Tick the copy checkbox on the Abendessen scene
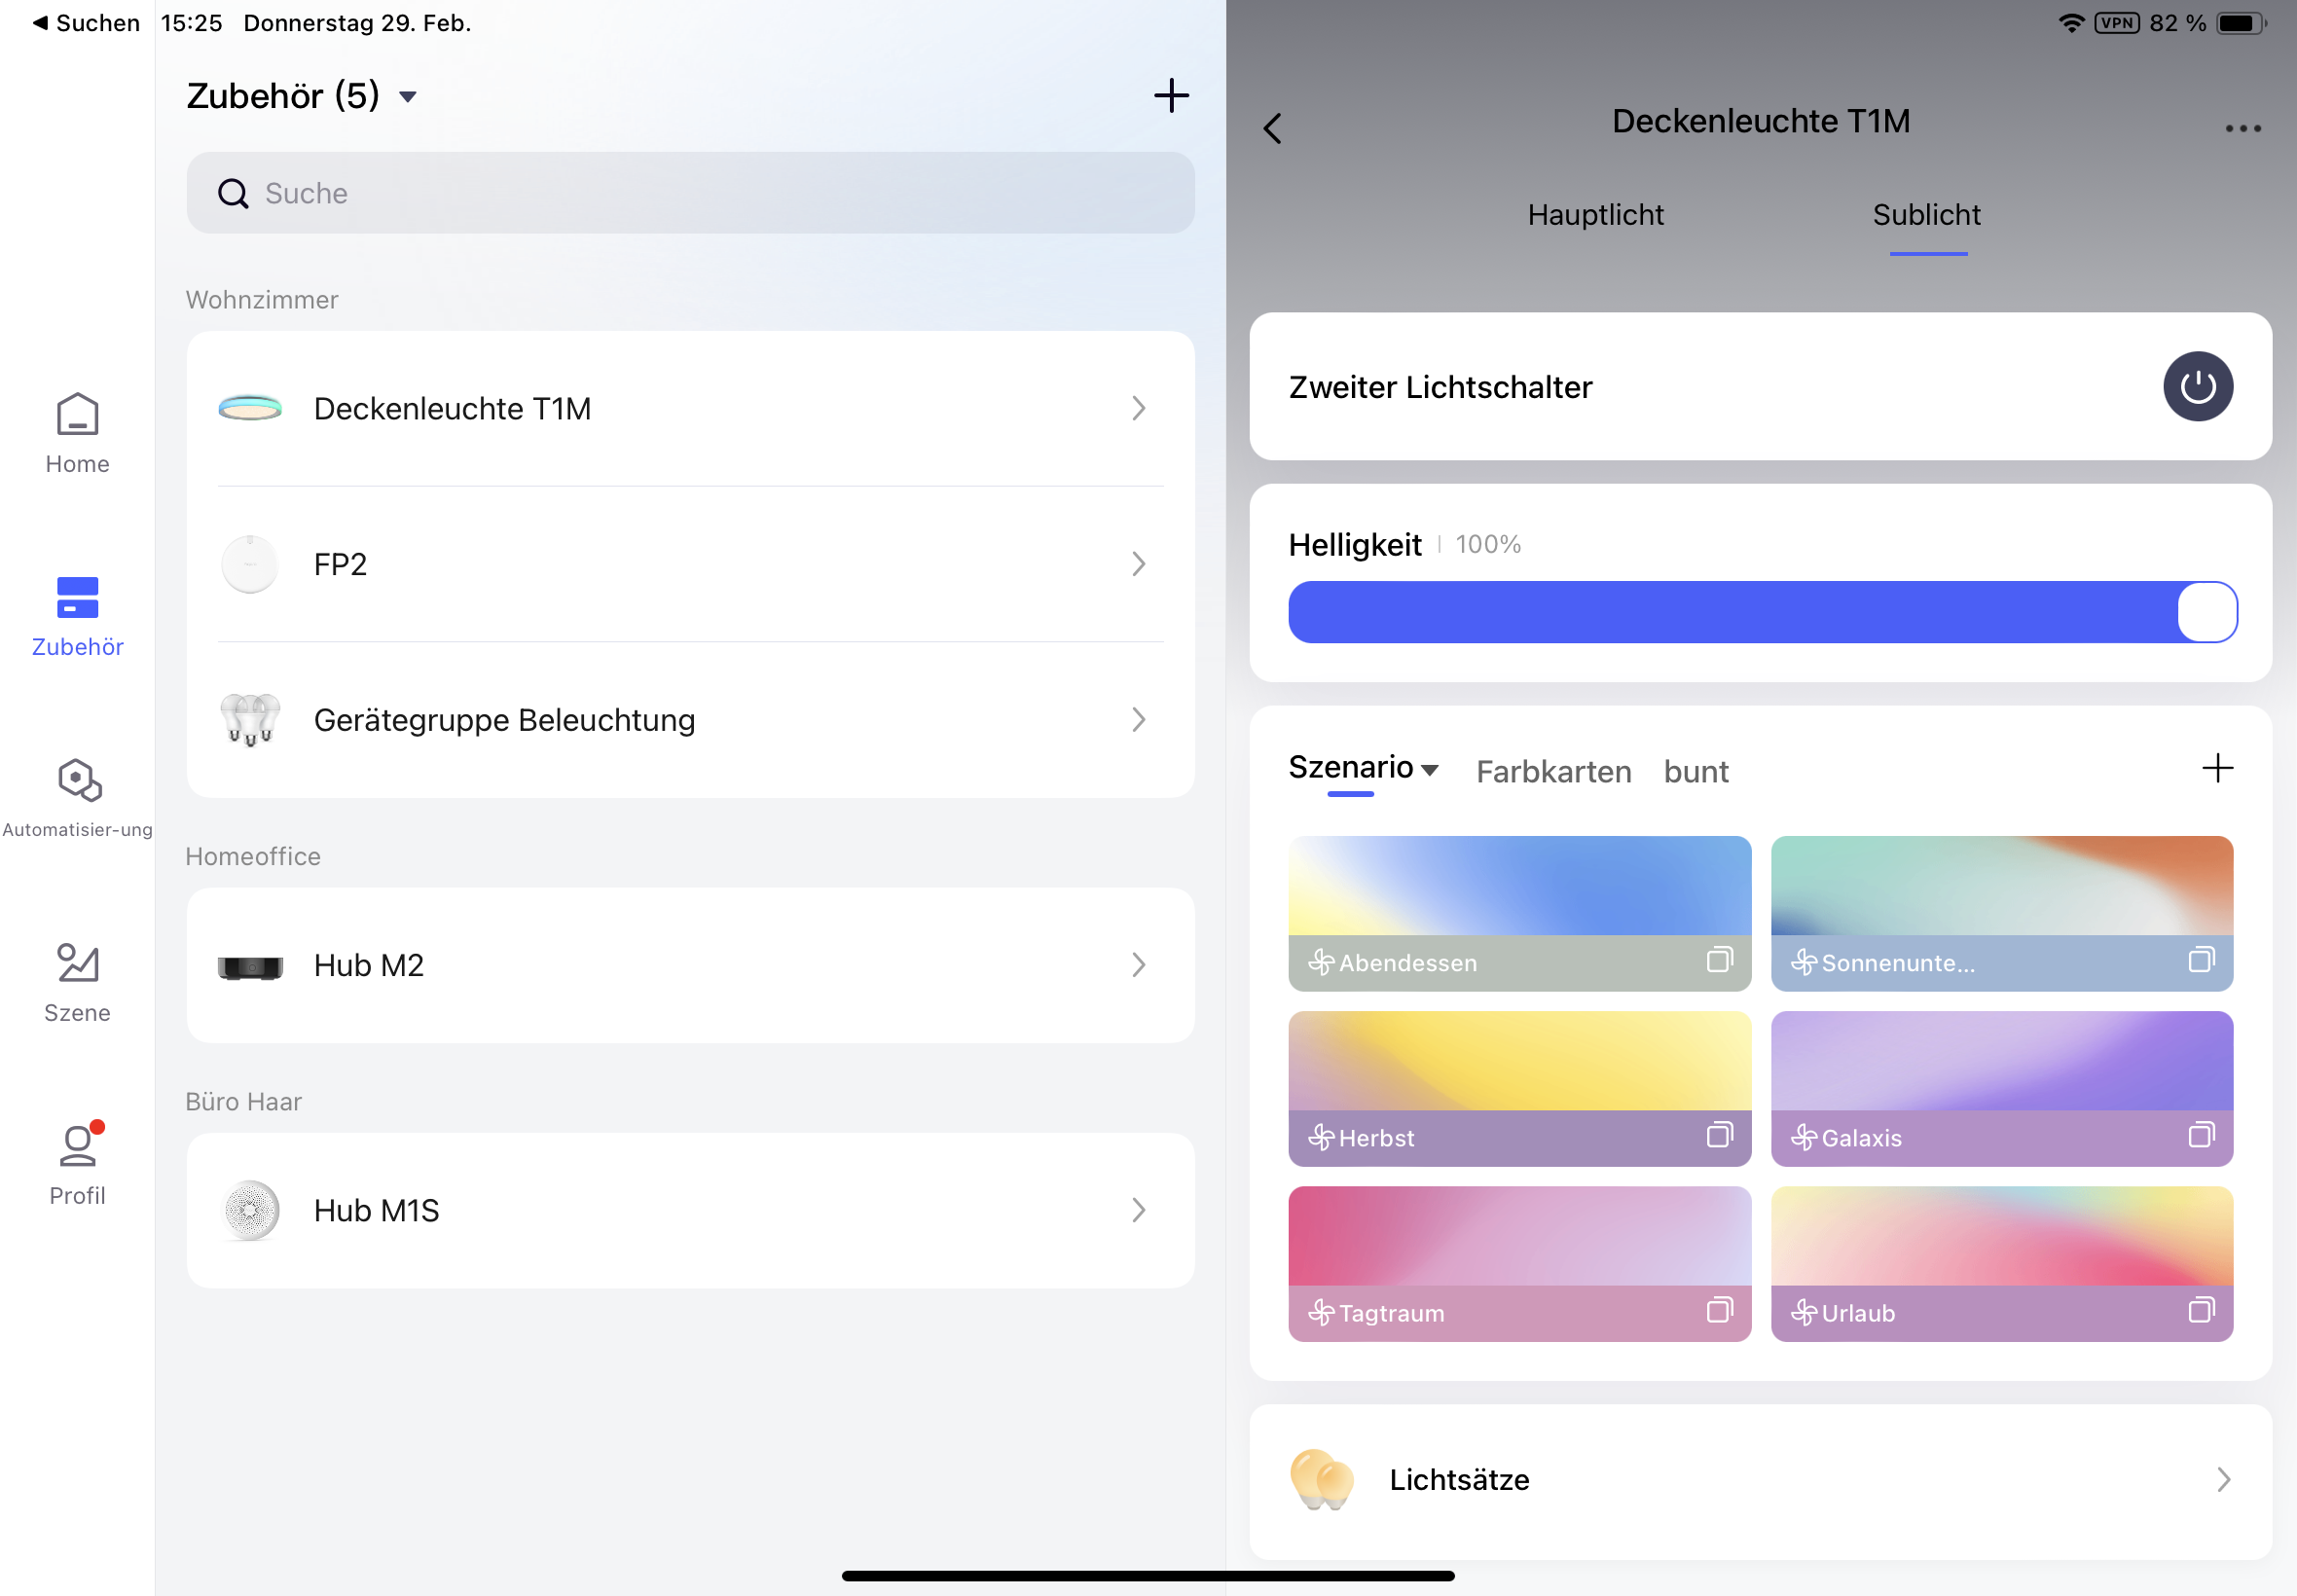The height and width of the screenshot is (1596, 2297). (1718, 961)
